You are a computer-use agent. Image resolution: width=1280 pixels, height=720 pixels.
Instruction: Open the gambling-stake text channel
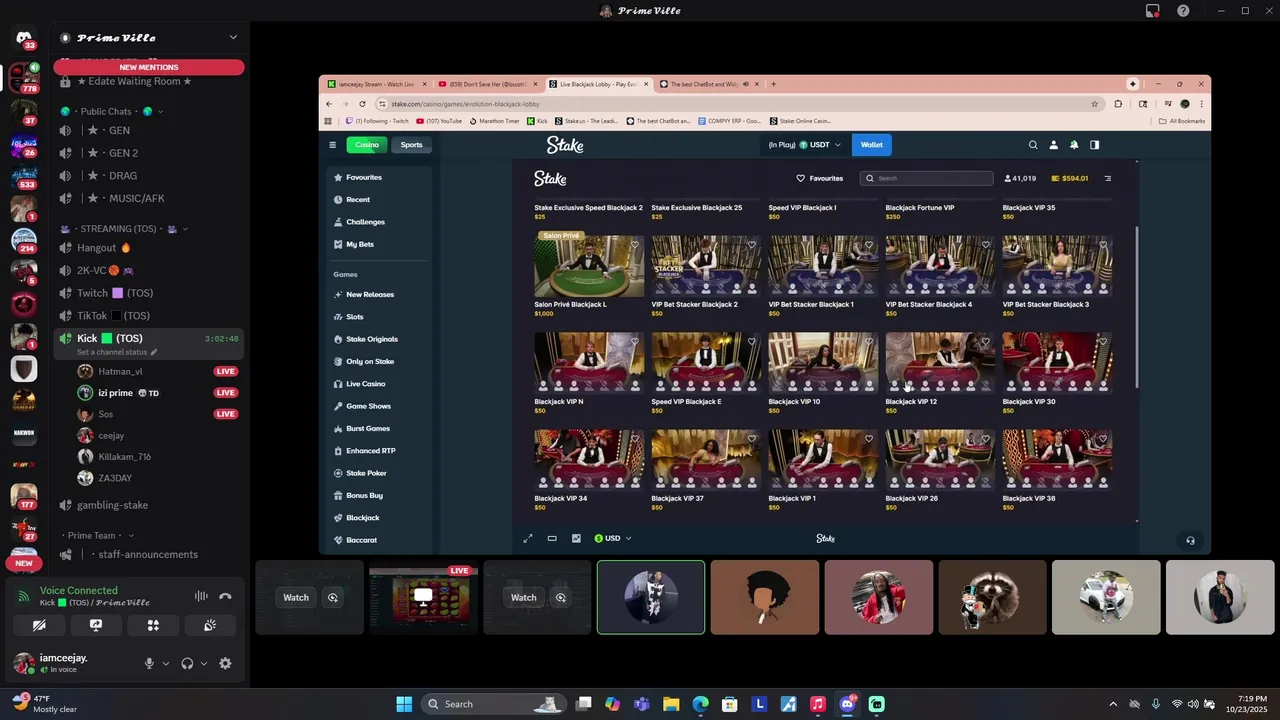[147, 505]
